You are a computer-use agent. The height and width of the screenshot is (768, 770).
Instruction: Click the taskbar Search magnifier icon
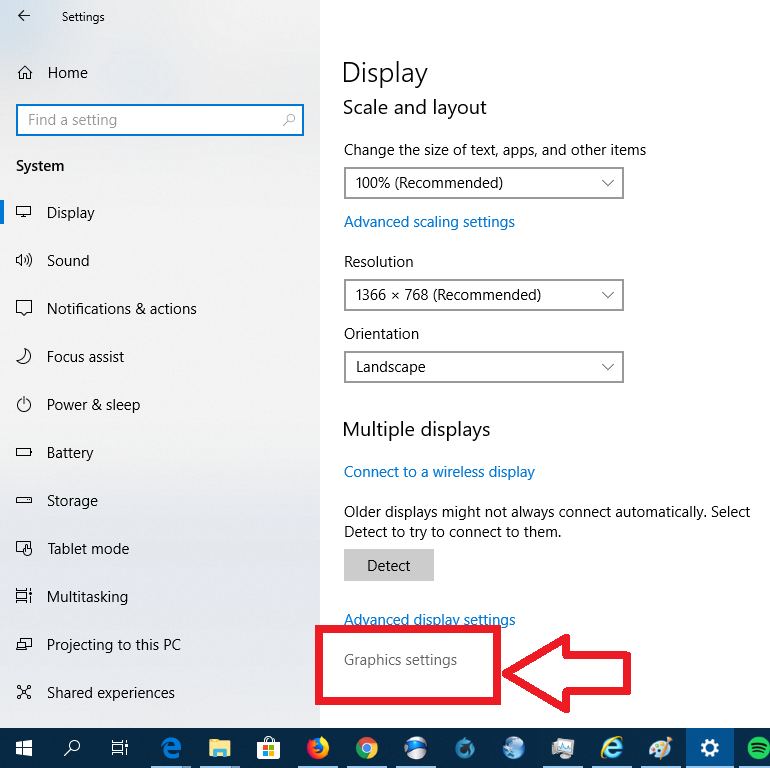pyautogui.click(x=72, y=748)
